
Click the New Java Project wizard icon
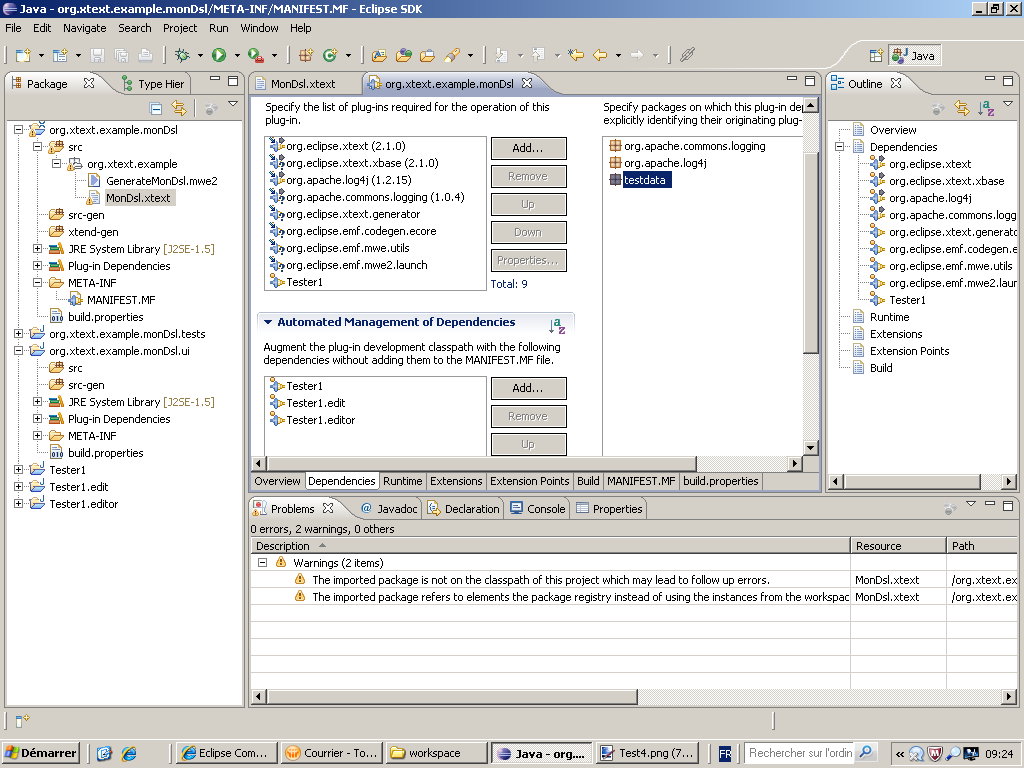(x=60, y=56)
